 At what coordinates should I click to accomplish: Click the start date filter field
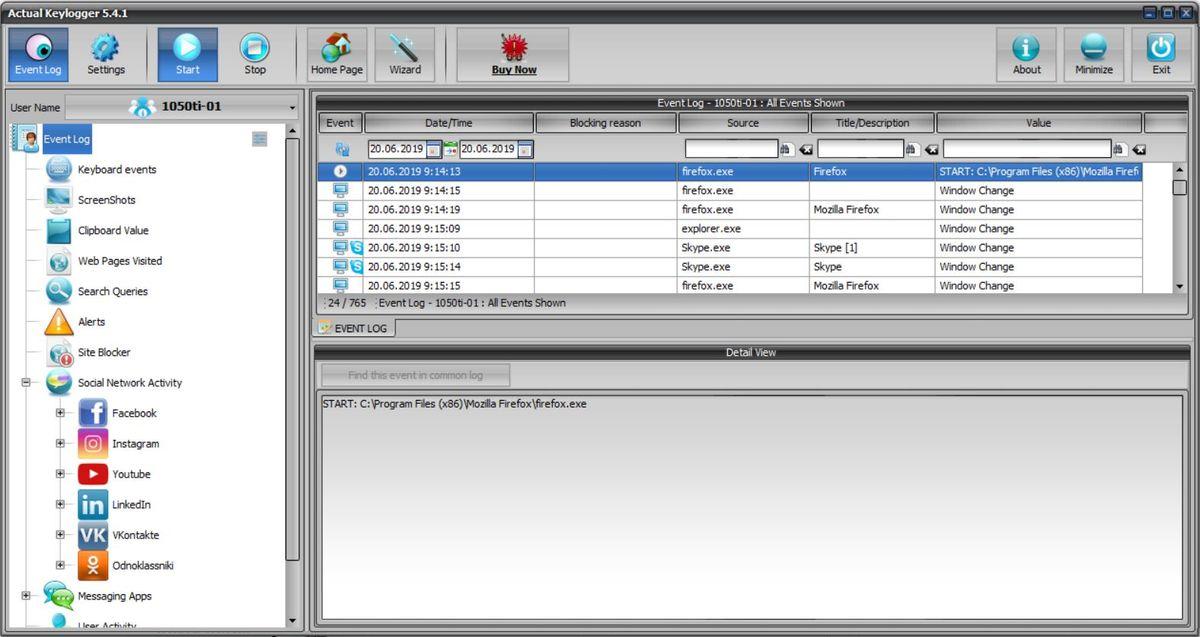click(396, 149)
